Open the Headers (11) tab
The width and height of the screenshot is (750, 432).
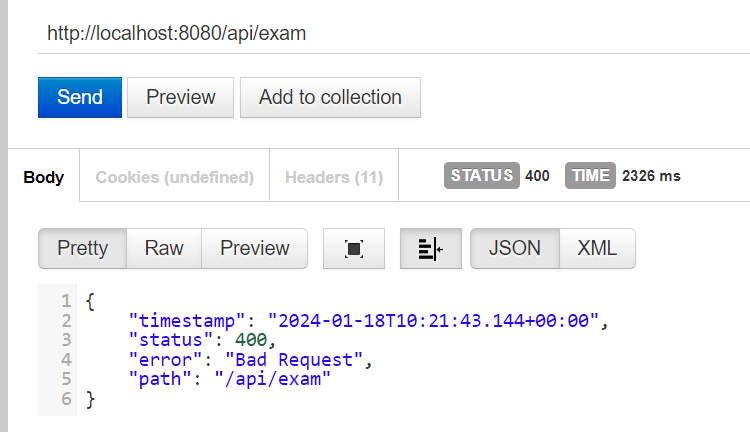click(334, 177)
